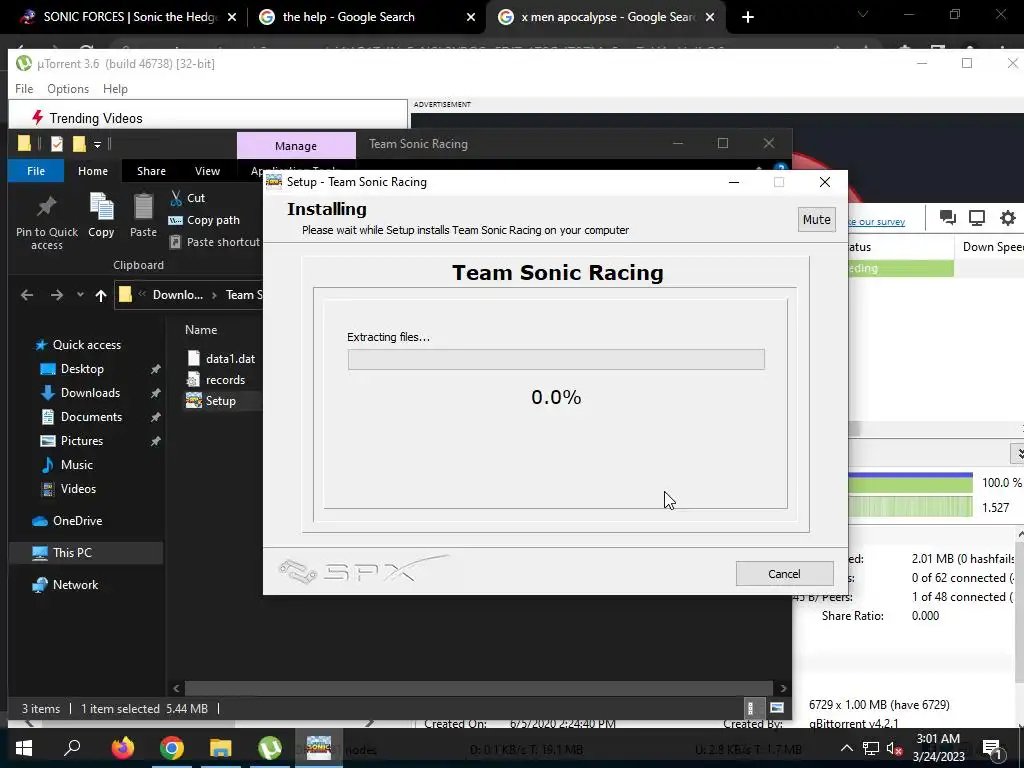Open the uTorrent chat bubble icon
Screen dimensions: 1024x768
(x=948, y=218)
